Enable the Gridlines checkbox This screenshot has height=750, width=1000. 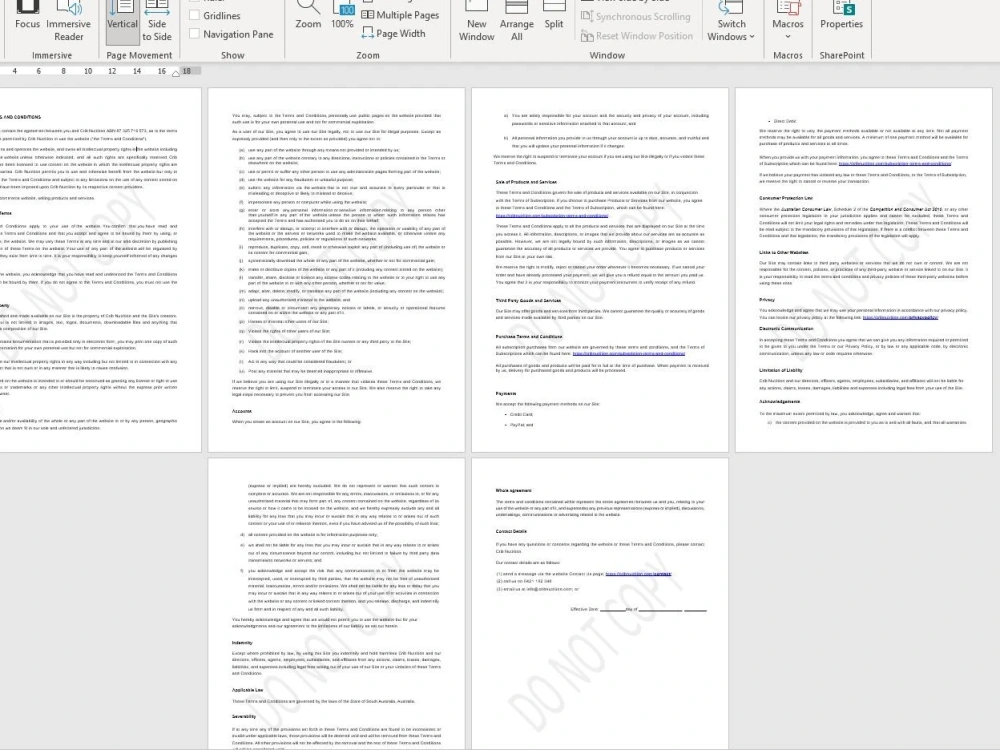click(195, 15)
